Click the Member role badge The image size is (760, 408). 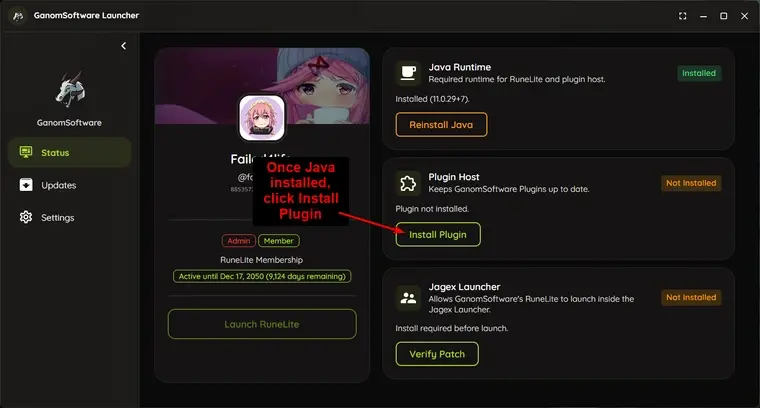(x=279, y=241)
